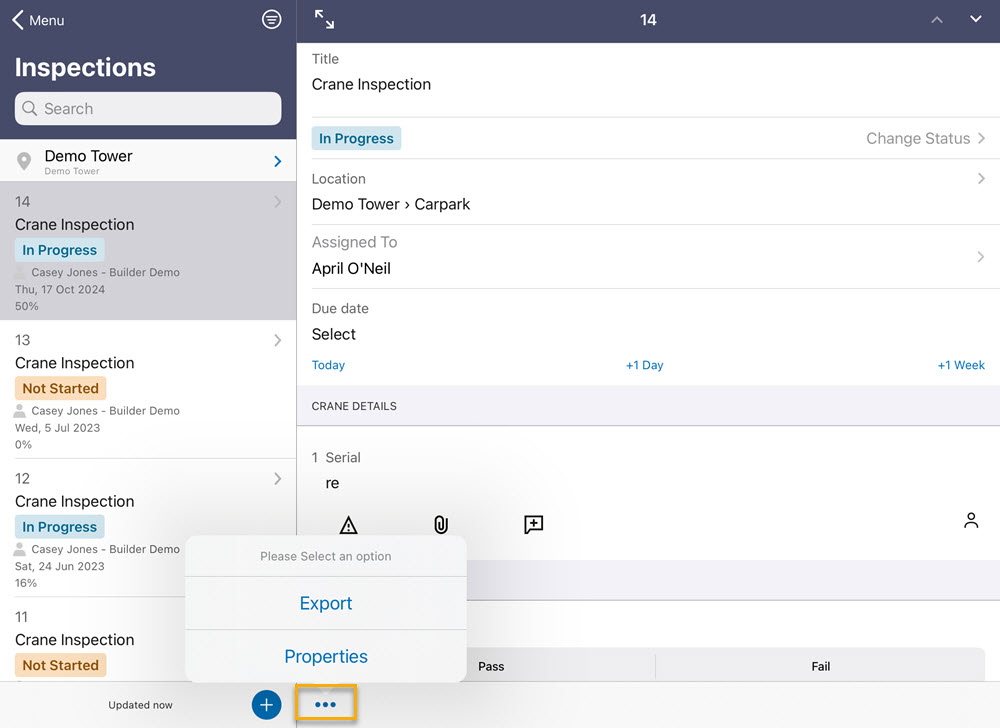The image size is (1000, 728).
Task: Select Demo Tower › Carpark location text
Action: tap(390, 204)
